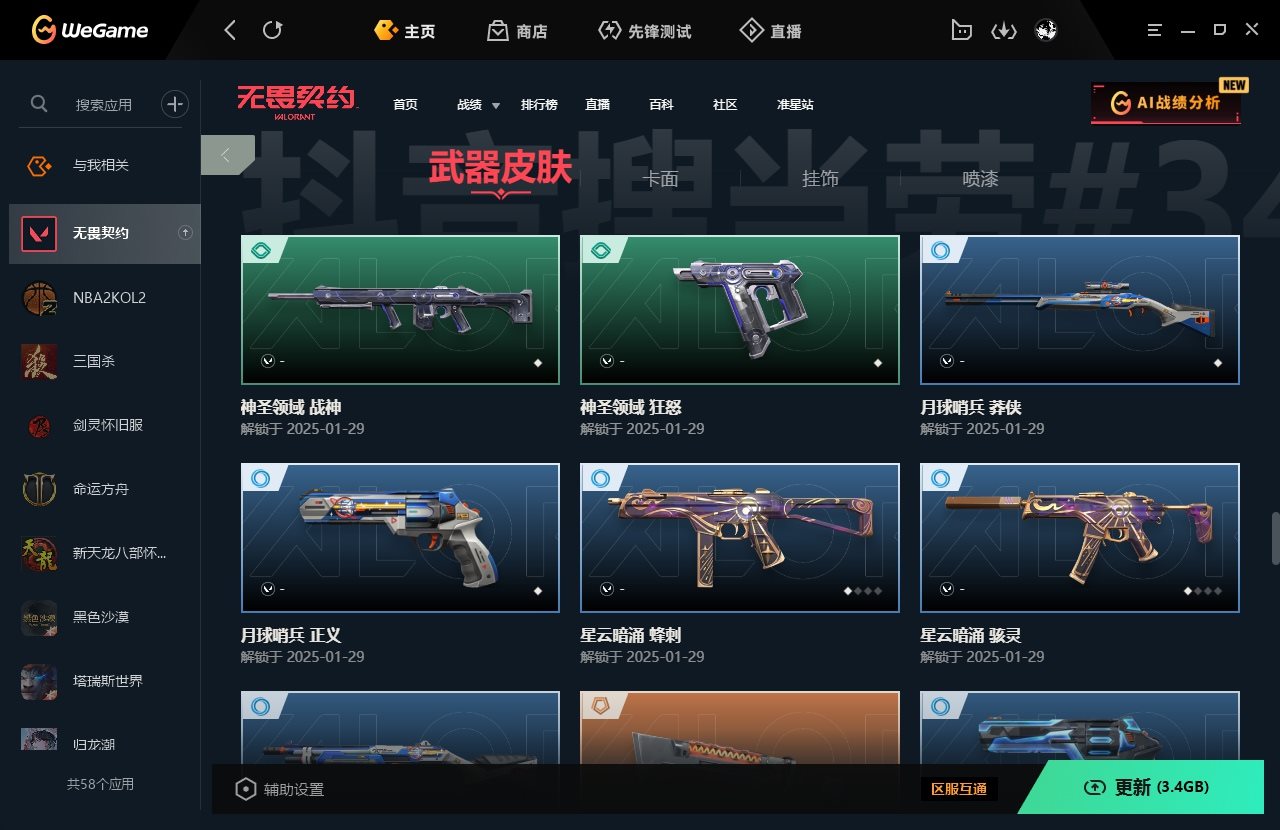Select the 星云暗涌 蜂刺 skin thumbnail

740,538
